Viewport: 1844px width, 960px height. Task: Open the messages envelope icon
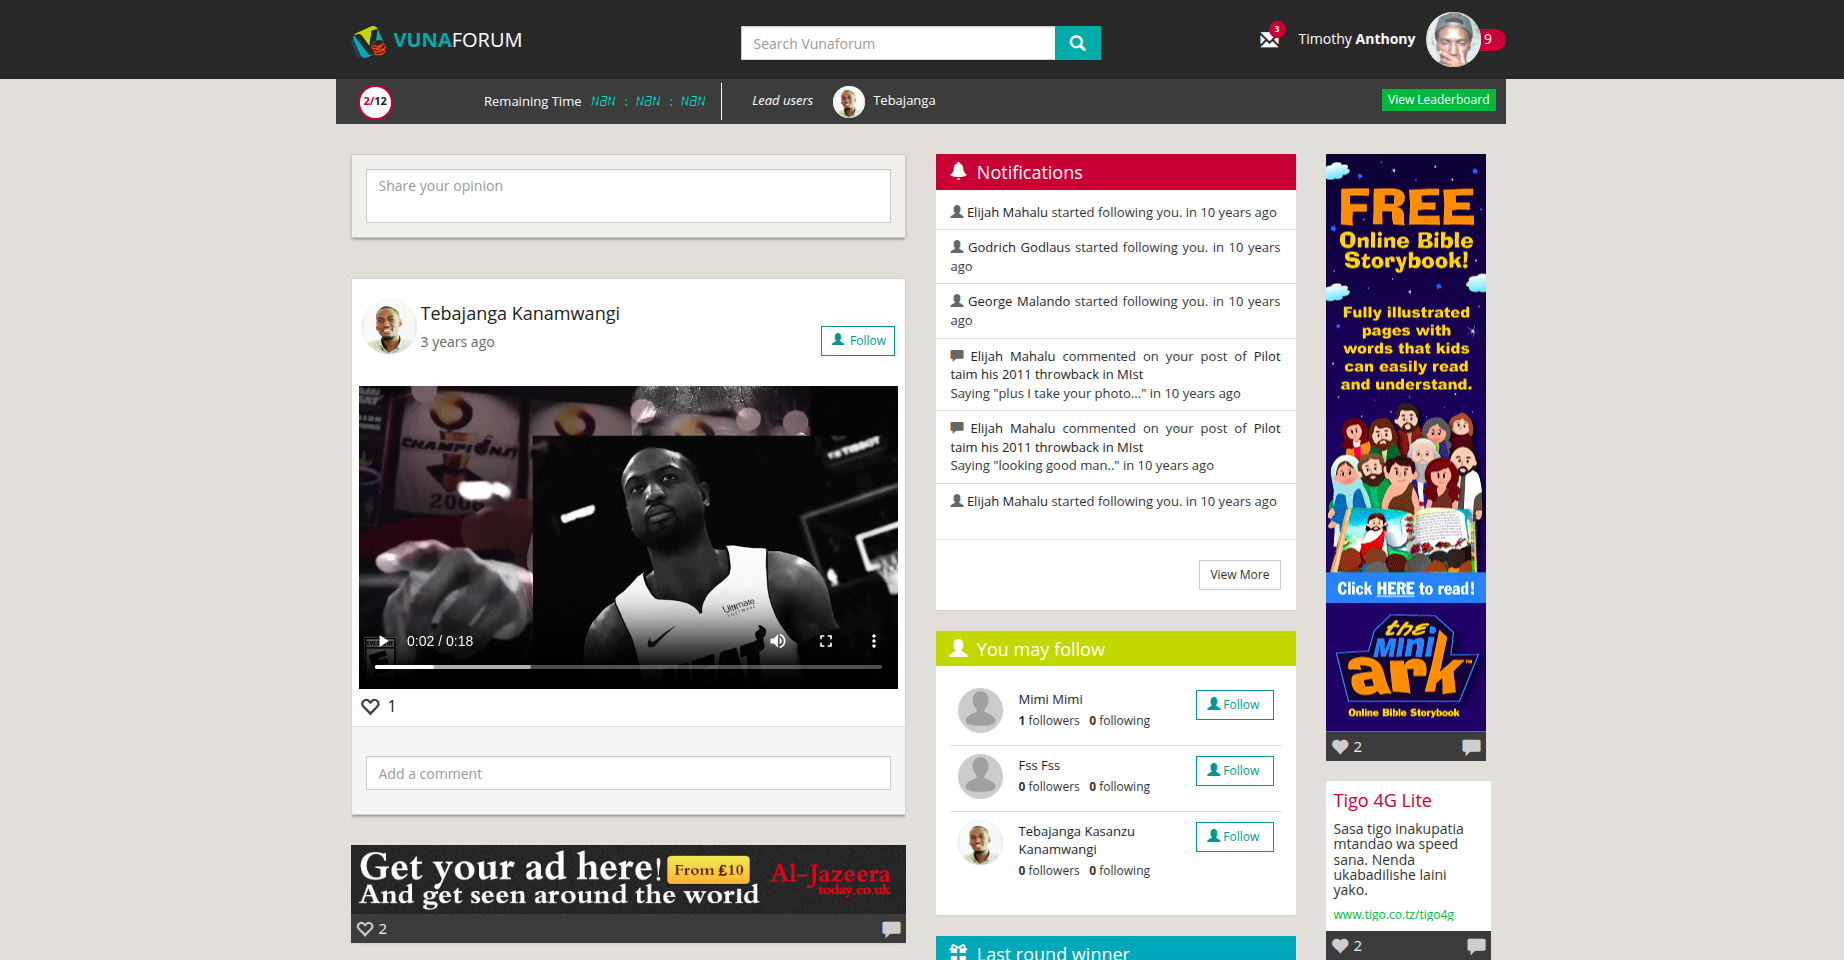click(1269, 40)
